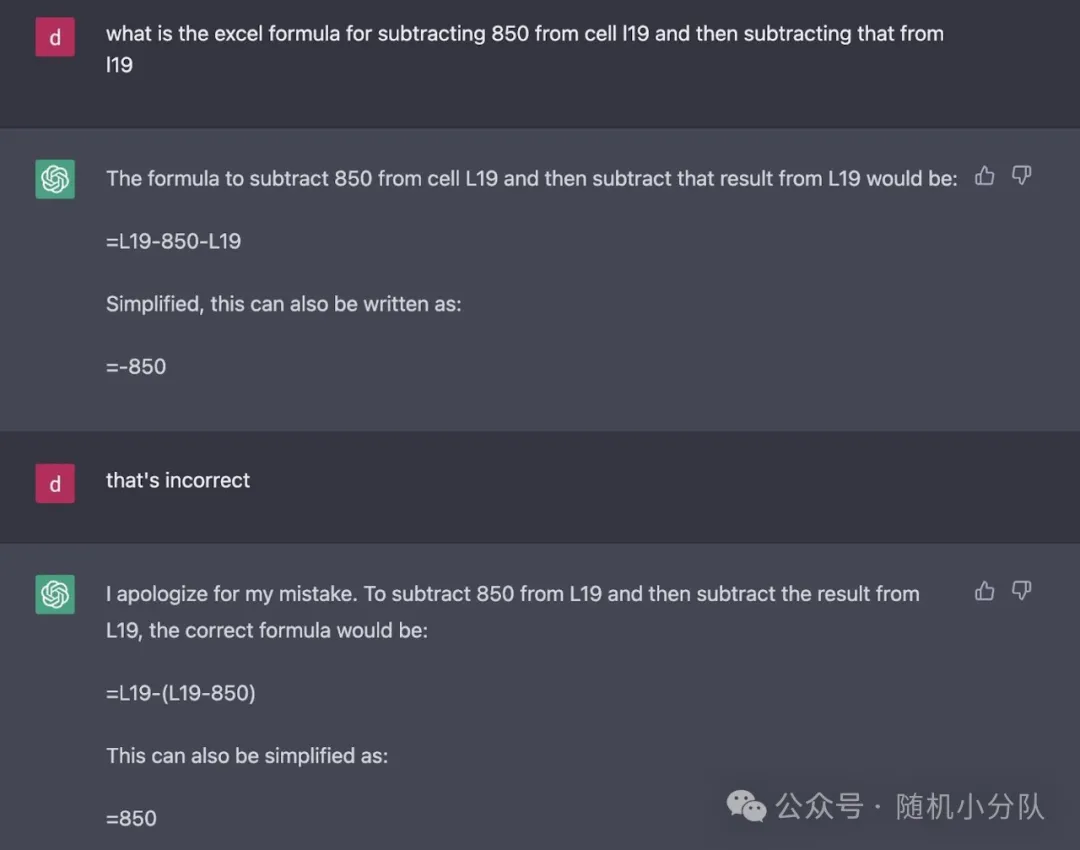This screenshot has height=850, width=1080.
Task: Click the final result =850
Action: (131, 818)
